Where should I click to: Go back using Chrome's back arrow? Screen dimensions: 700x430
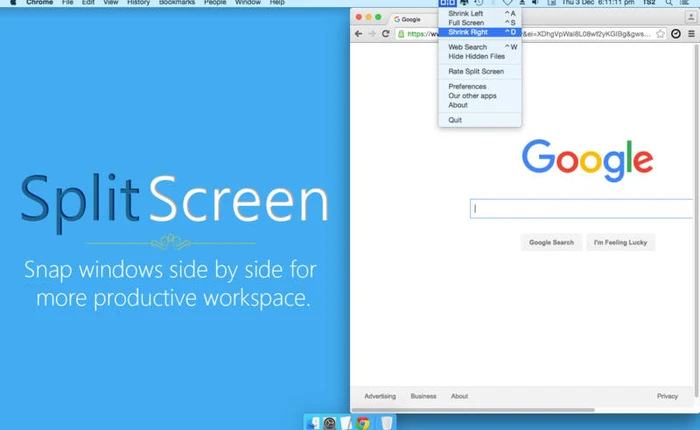359,33
